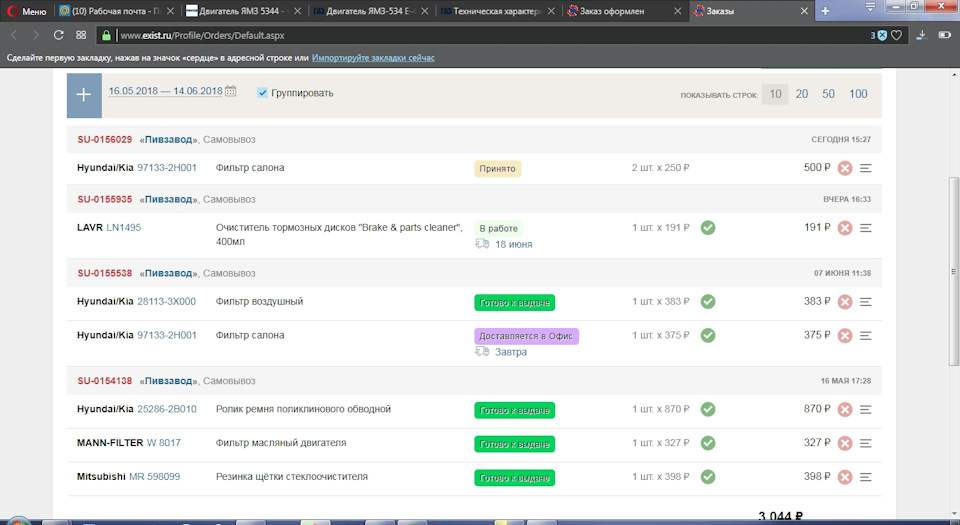Viewport: 960px width, 525px height.
Task: Switch to the Двигатель ЯМЗ-534 Е-4 tab
Action: click(370, 11)
